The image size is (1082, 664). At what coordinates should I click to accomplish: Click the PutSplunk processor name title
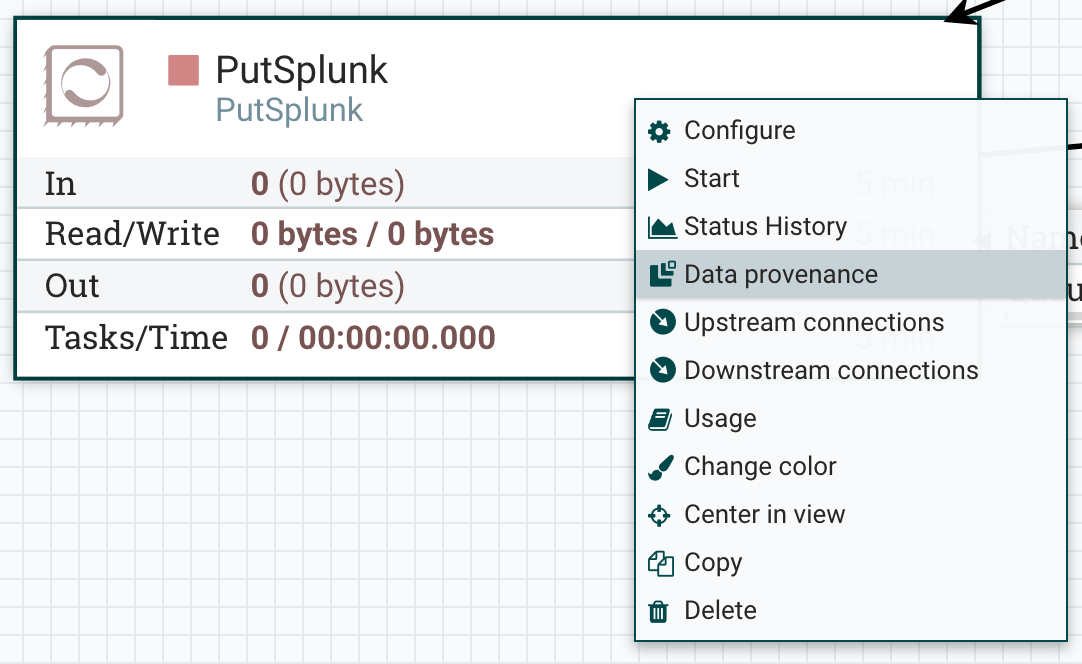[x=302, y=71]
